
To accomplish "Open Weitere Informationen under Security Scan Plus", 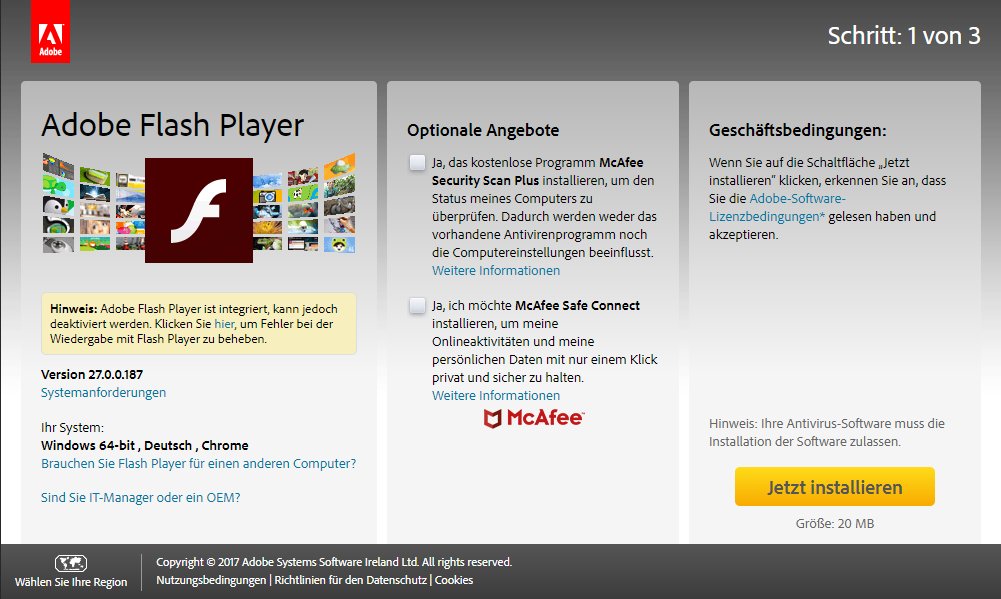I will (496, 270).
